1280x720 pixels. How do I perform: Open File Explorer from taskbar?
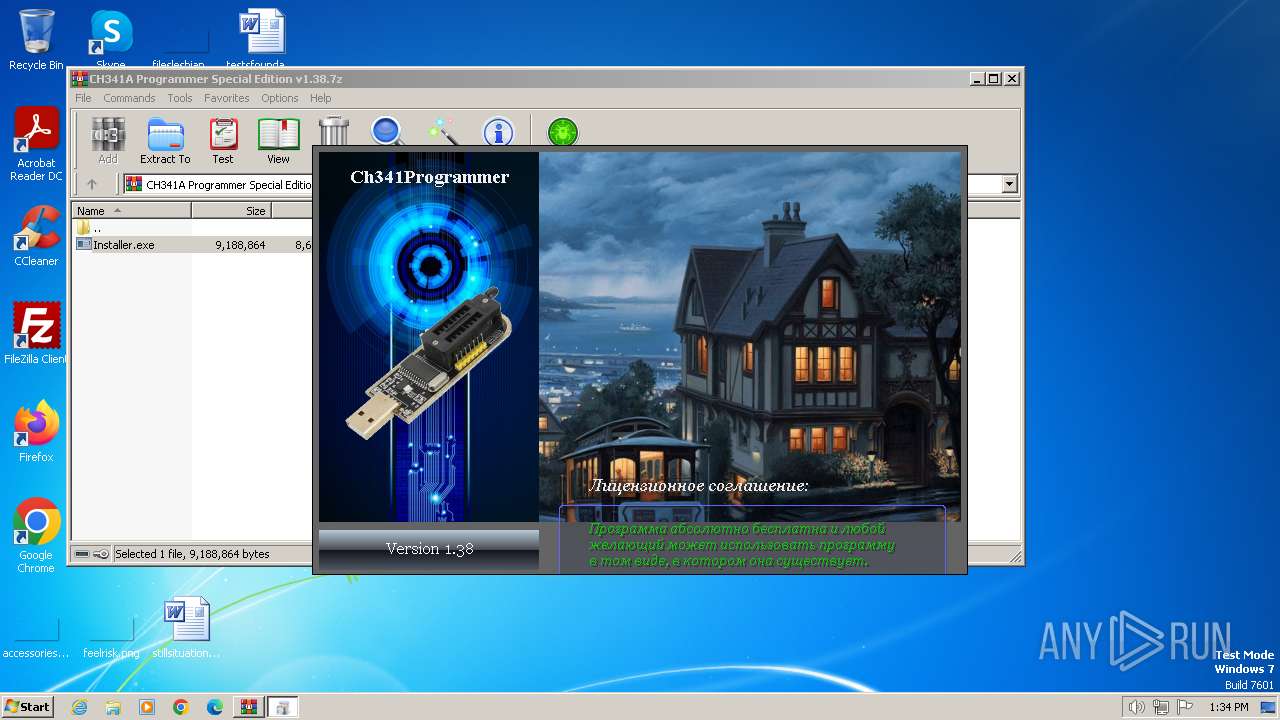(113, 707)
